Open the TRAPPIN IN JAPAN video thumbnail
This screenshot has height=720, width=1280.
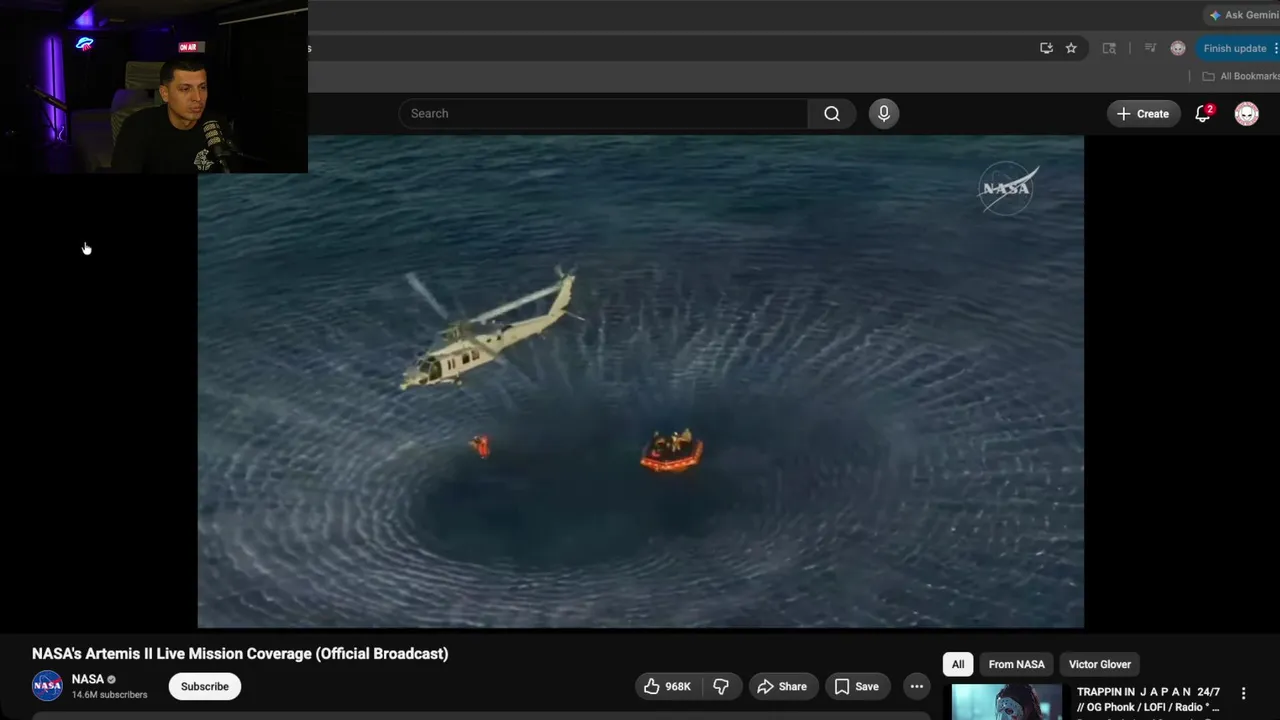[1007, 702]
